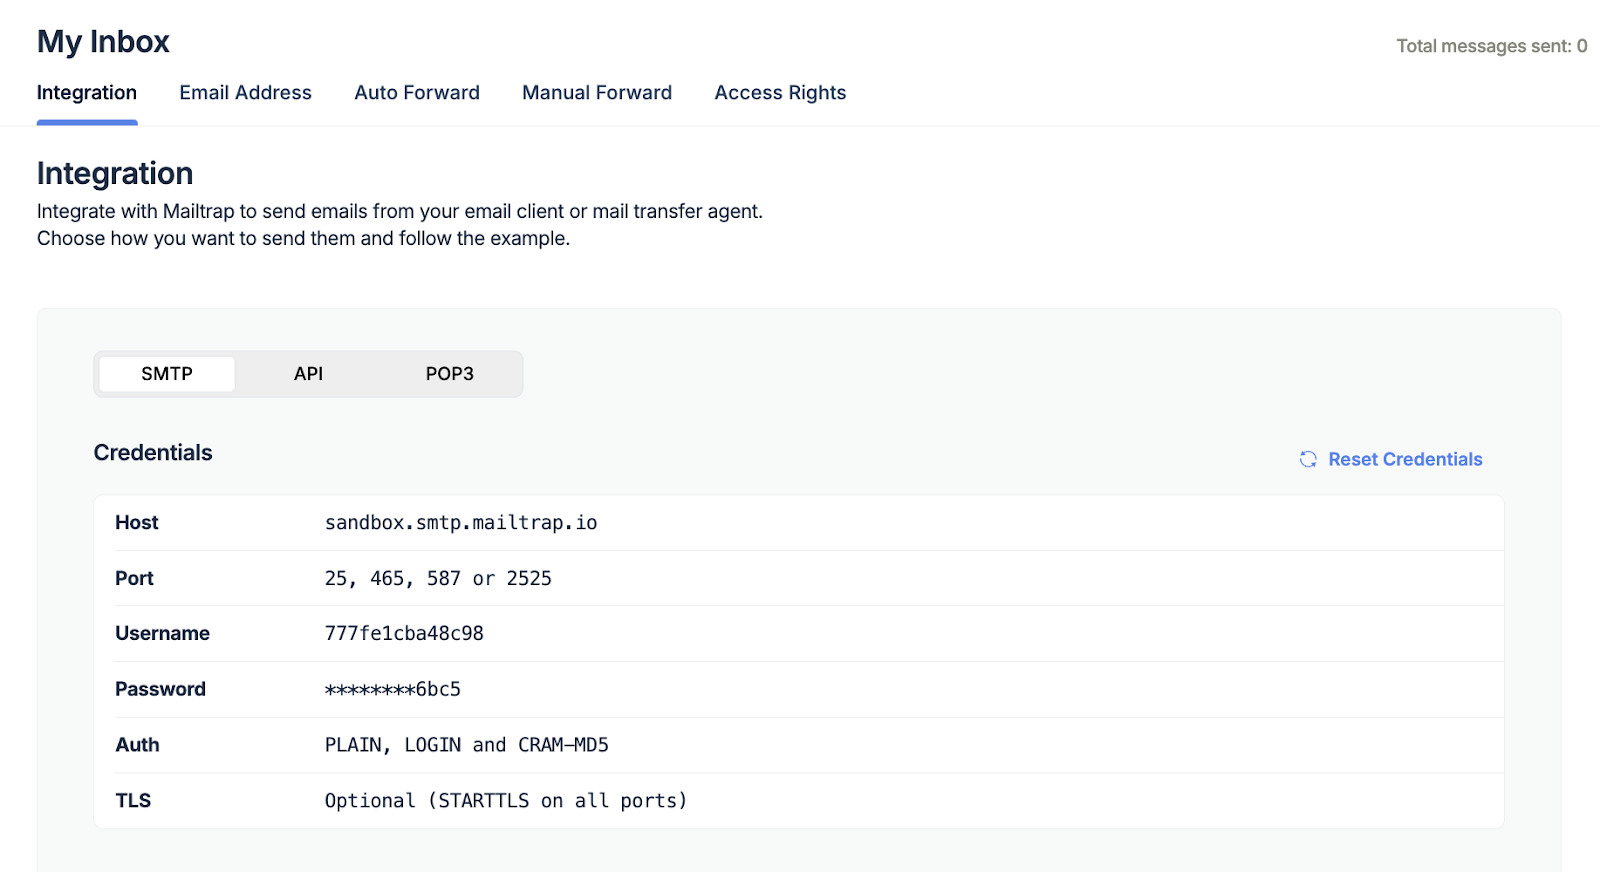Click the TLS value Optional (STARTTLS on all ports)
The height and width of the screenshot is (872, 1600).
point(506,801)
